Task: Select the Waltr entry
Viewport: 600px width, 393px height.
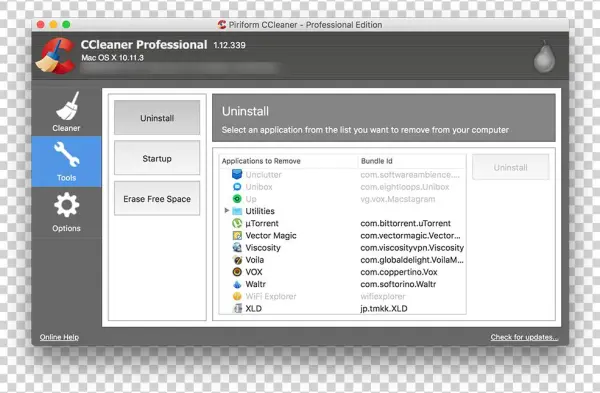Action: [255, 284]
